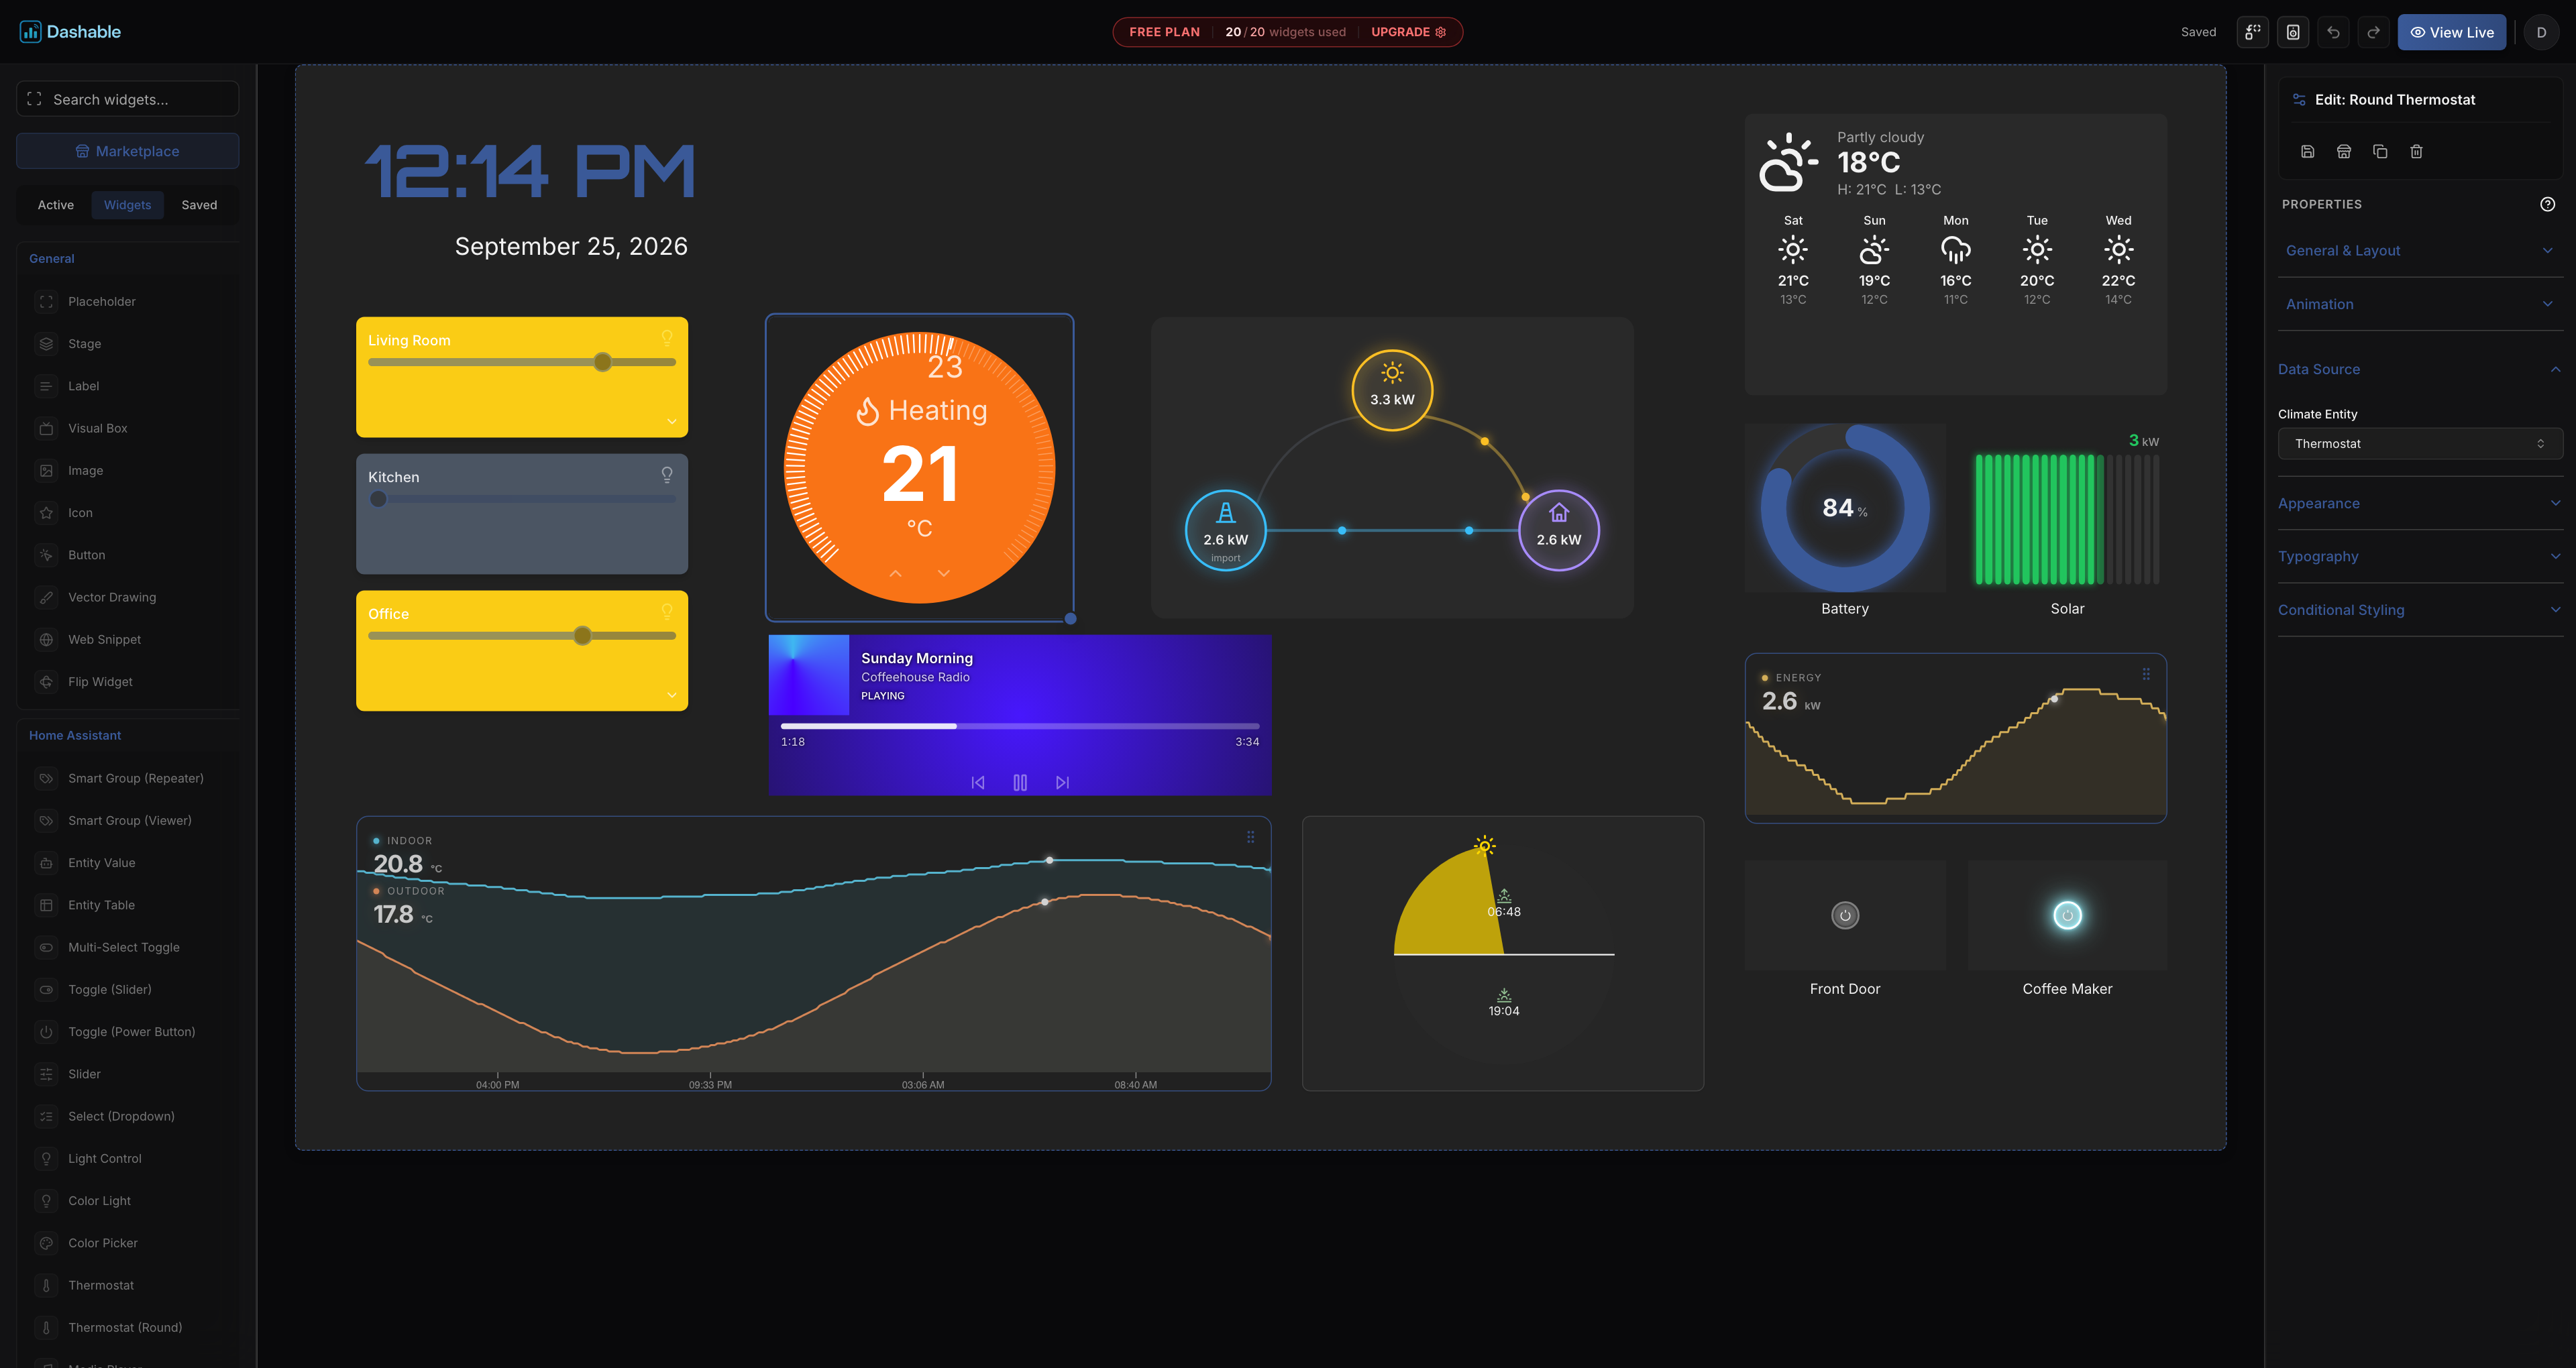The height and width of the screenshot is (1368, 2576).
Task: Click the drag handle on the Indoor chart
Action: [1250, 837]
